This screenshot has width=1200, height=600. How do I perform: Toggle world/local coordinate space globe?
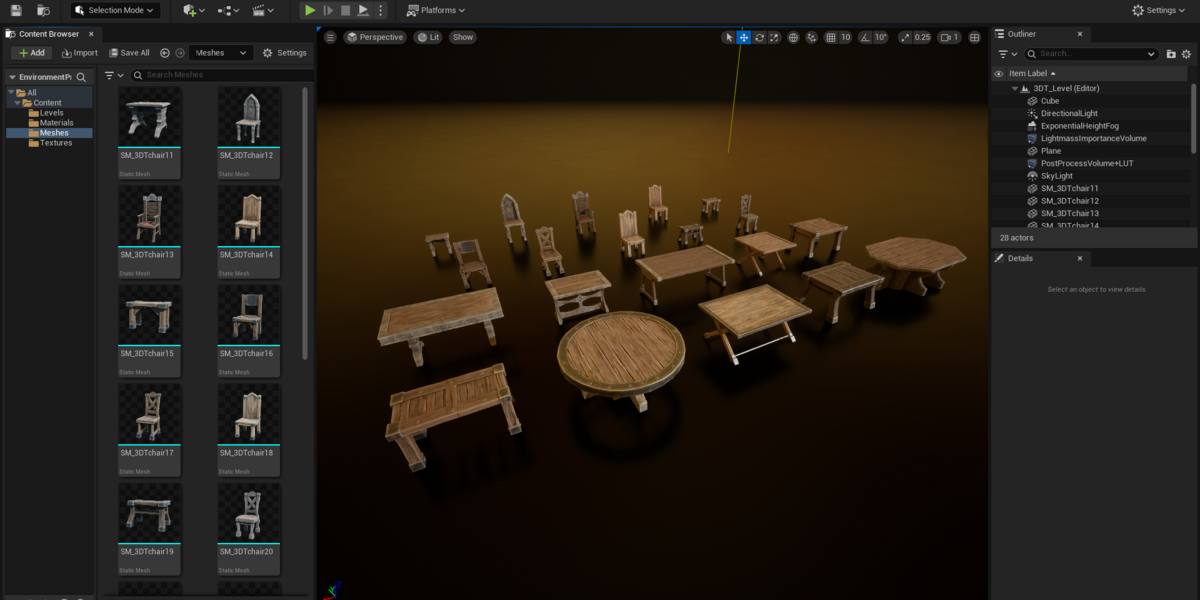793,37
